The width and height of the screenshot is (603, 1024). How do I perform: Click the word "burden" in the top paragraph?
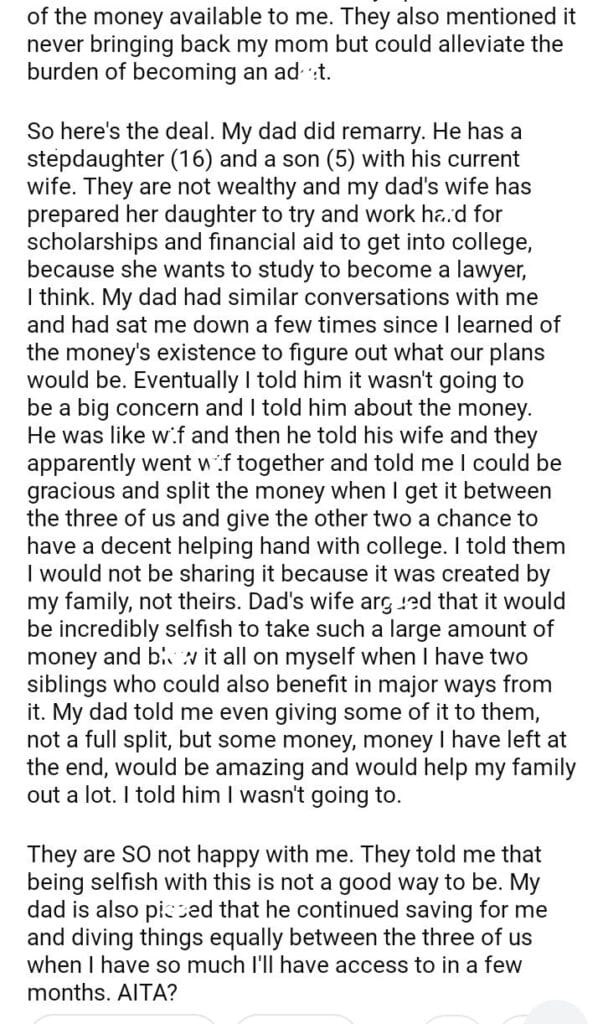tap(68, 72)
